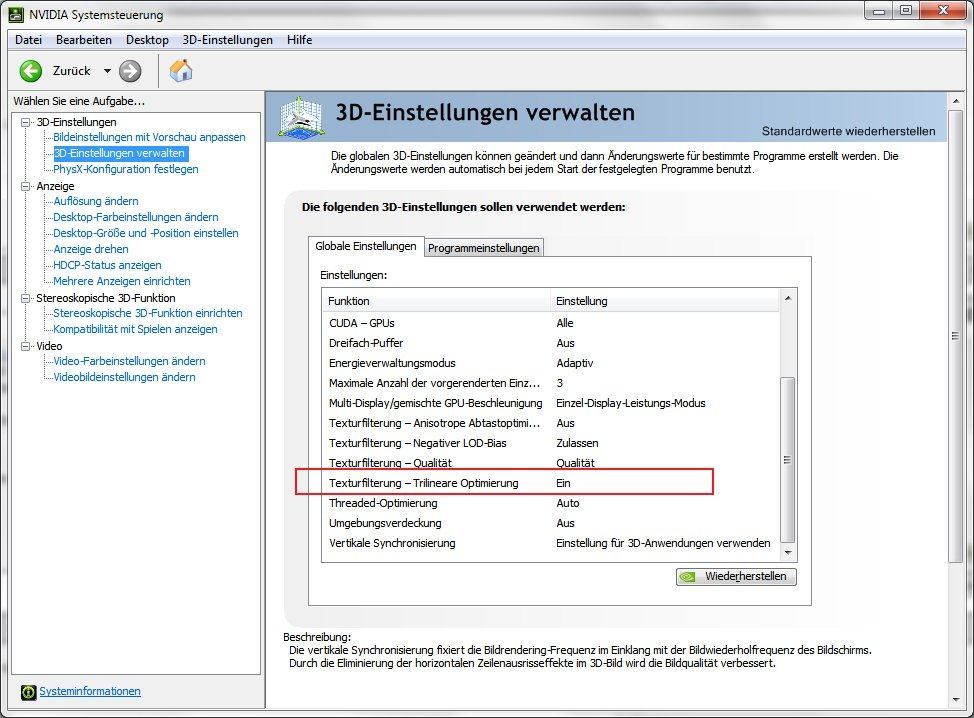Viewport: 974px width, 718px height.
Task: Select the Energieverwaltungsmodus row
Action: 550,363
